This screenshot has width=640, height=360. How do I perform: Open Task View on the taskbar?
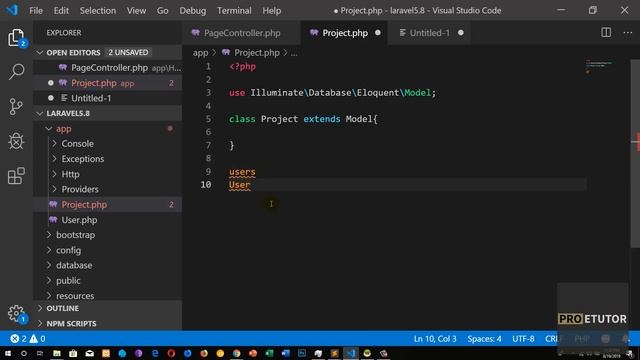click(x=40, y=353)
